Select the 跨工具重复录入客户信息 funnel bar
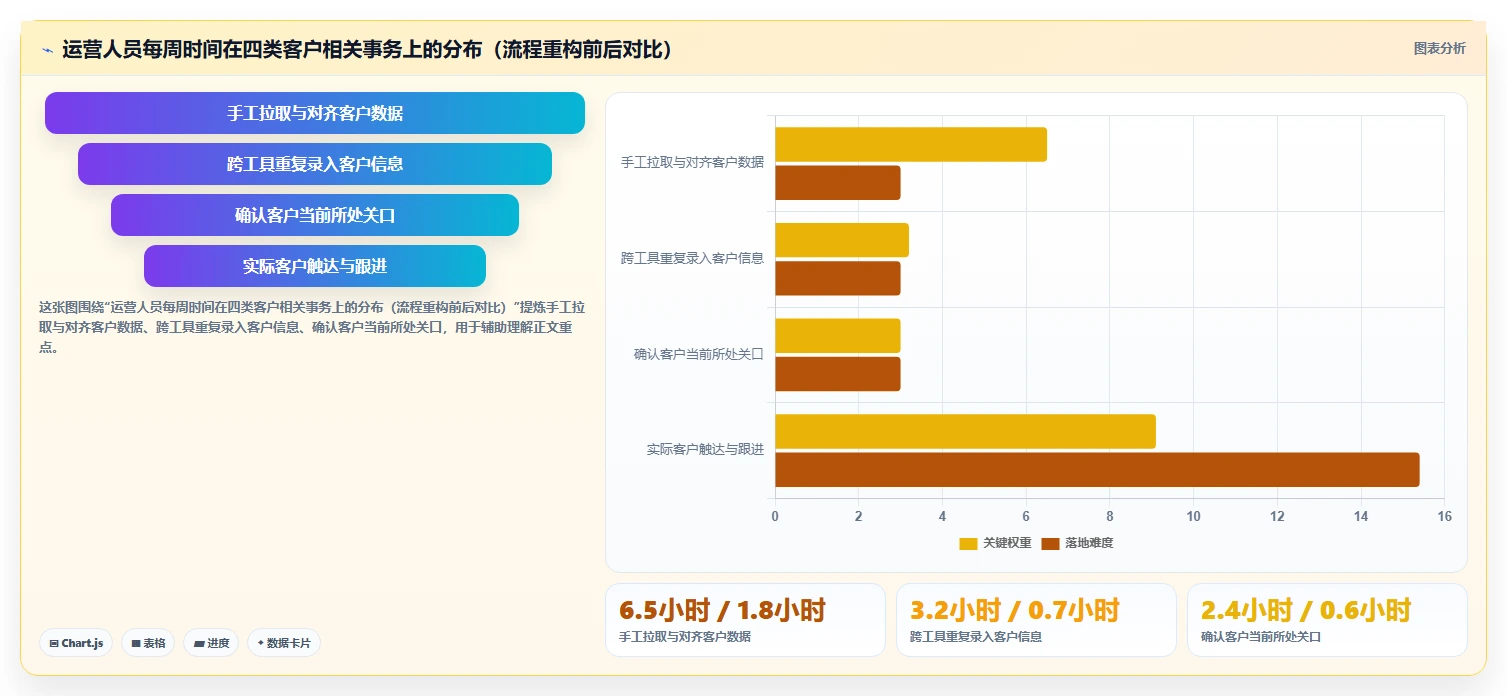Screen dimensions: 1507x696 315,164
